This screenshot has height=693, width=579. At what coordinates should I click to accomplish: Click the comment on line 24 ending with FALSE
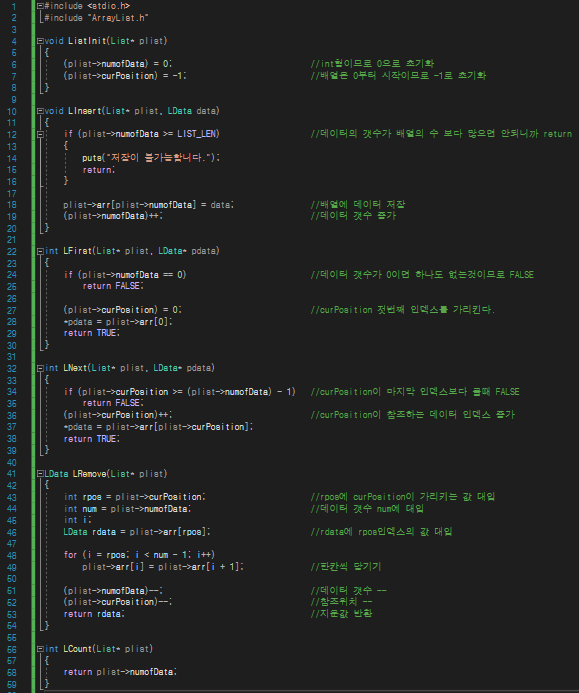[422, 274]
